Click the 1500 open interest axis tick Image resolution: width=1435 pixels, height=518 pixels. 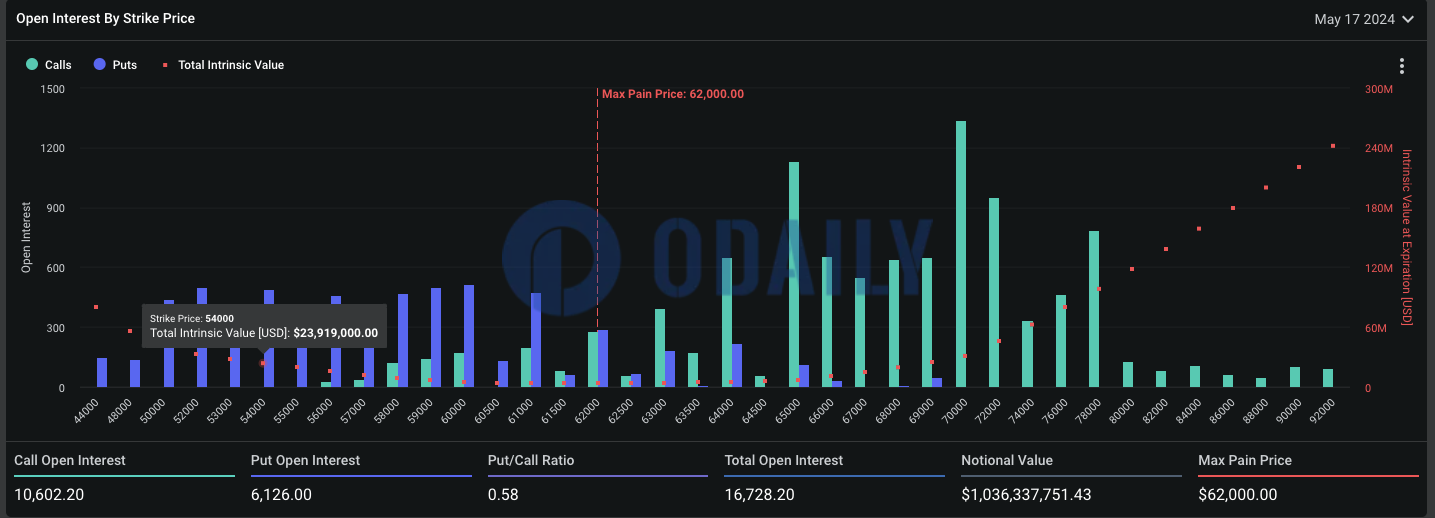[x=53, y=89]
